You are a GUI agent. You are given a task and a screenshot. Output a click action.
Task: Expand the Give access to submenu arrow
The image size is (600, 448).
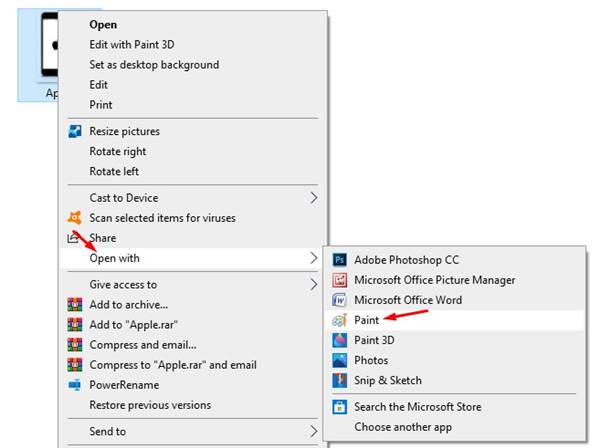(x=314, y=285)
